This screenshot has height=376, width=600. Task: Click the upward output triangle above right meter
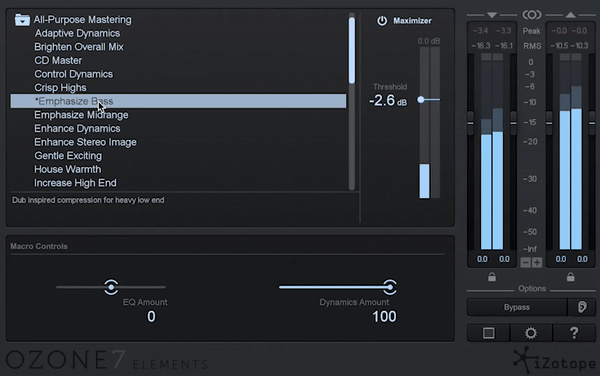570,15
